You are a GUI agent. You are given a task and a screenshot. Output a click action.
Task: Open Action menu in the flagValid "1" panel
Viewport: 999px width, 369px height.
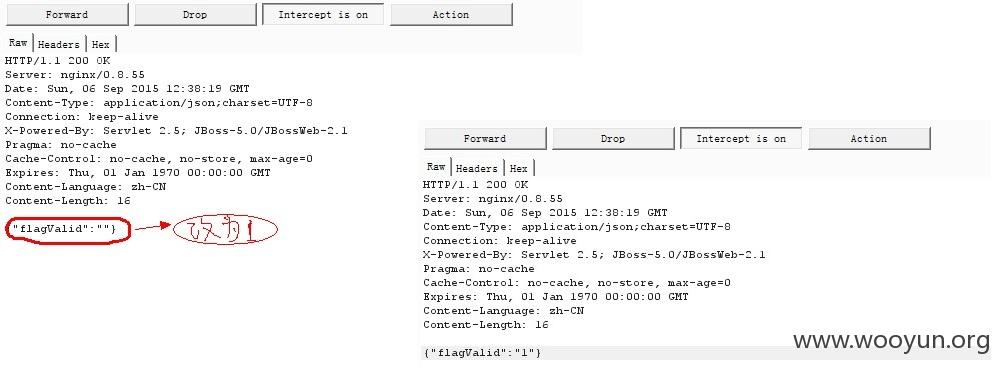click(869, 138)
